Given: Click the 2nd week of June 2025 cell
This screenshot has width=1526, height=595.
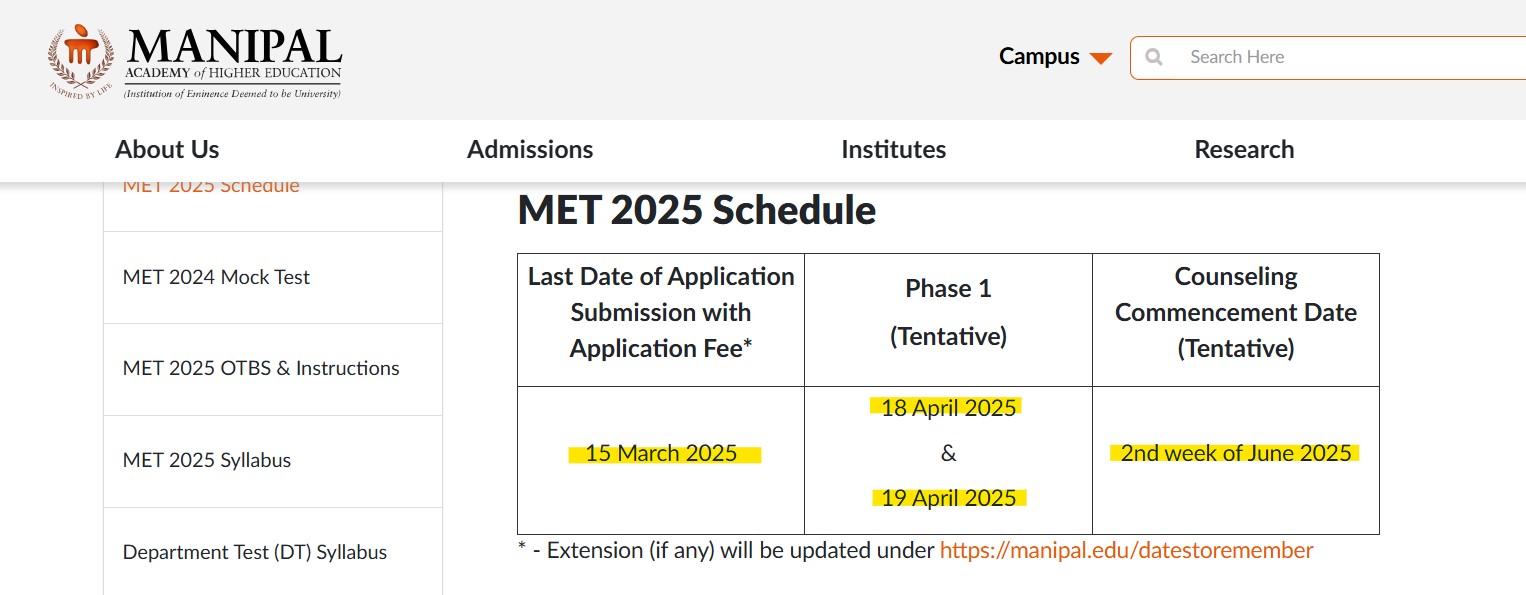Looking at the screenshot, I should click(1236, 453).
